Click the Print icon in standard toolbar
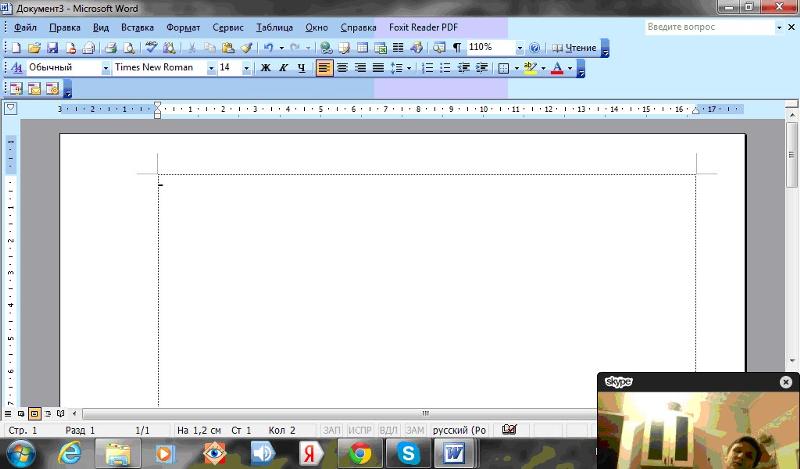Image resolution: width=800 pixels, height=469 pixels. tap(111, 48)
